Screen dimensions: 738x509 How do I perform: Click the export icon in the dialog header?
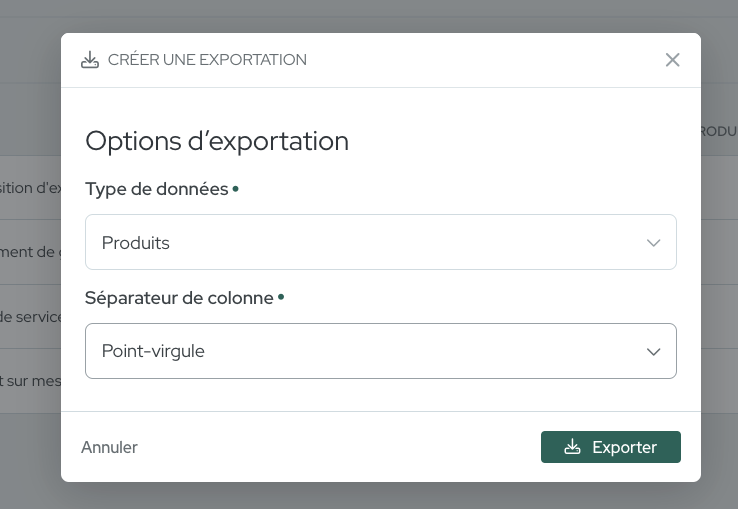[90, 60]
